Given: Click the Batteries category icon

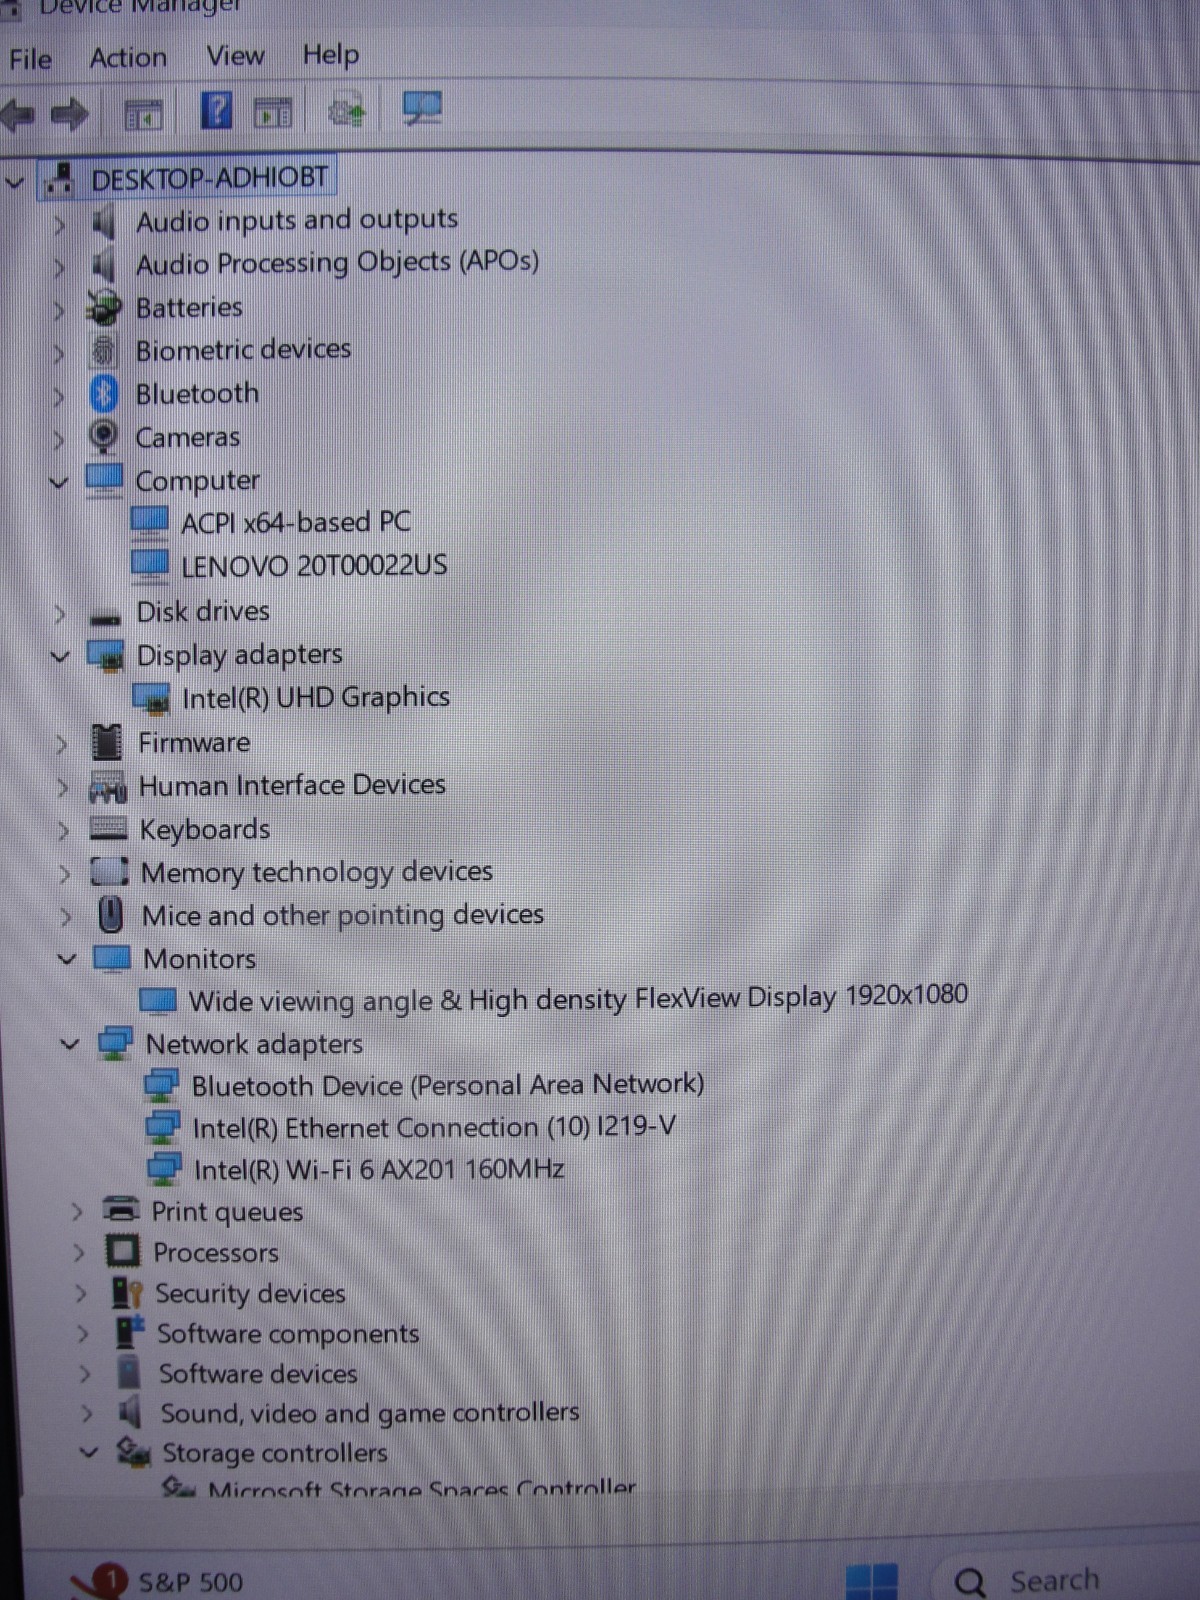Looking at the screenshot, I should coord(104,308).
